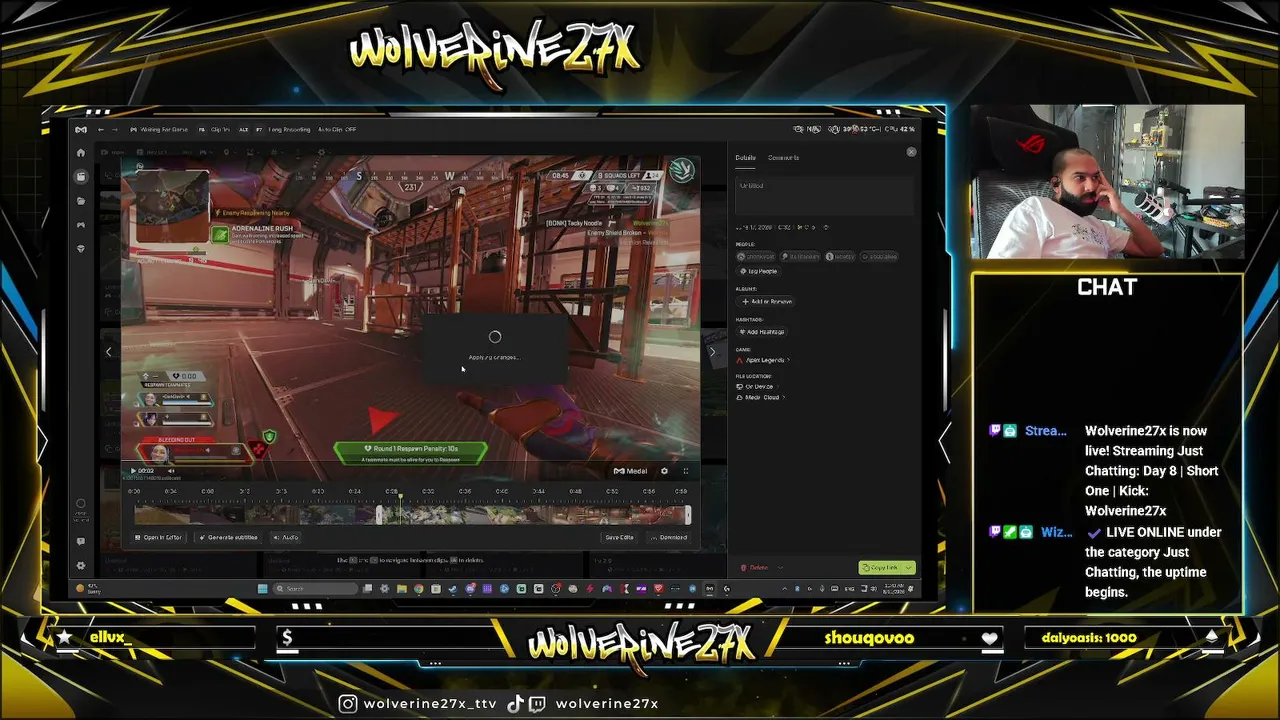
Task: Open Medal home from the sidebar
Action: click(81, 153)
